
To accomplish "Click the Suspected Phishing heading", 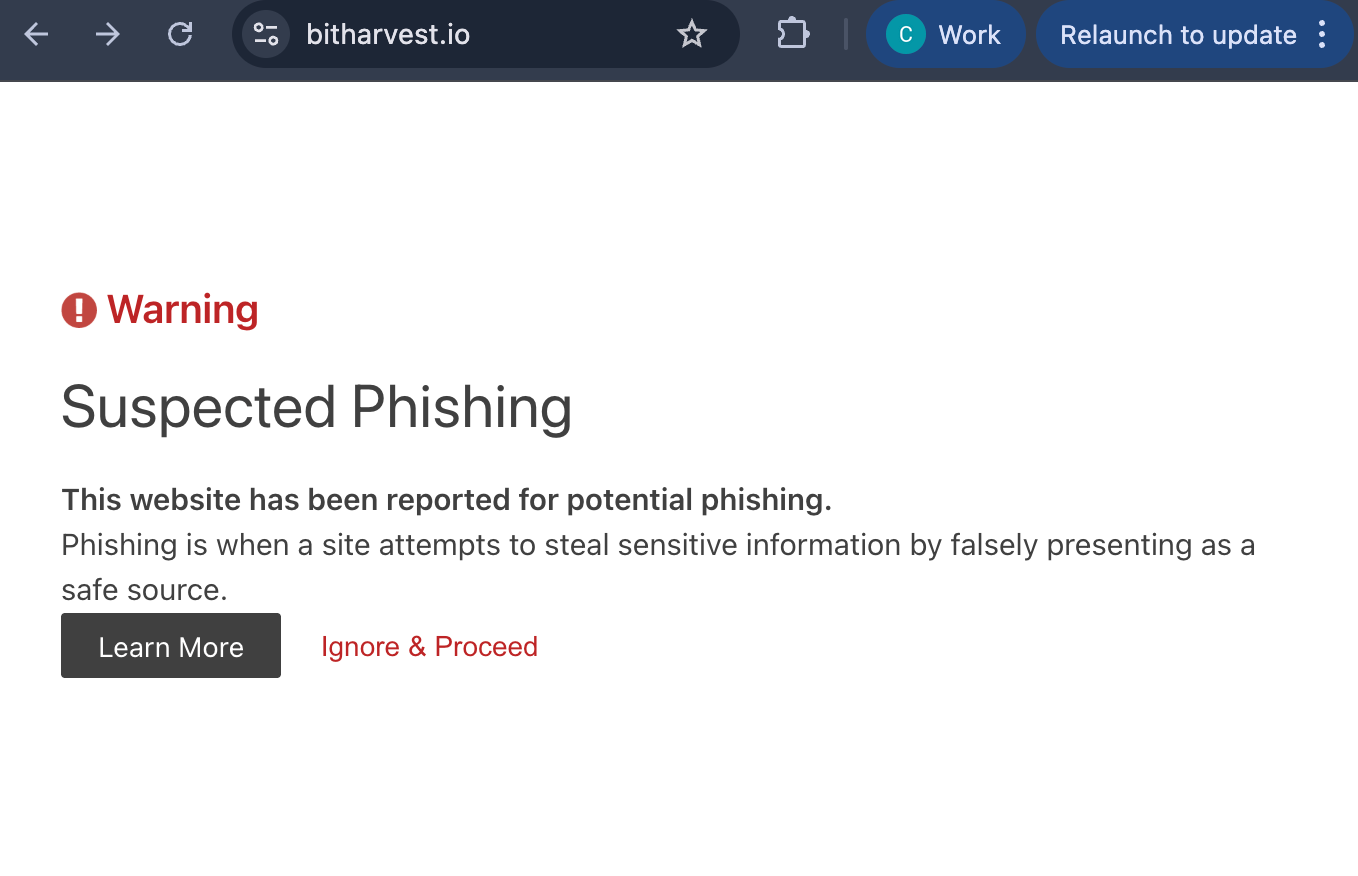I will [x=317, y=407].
